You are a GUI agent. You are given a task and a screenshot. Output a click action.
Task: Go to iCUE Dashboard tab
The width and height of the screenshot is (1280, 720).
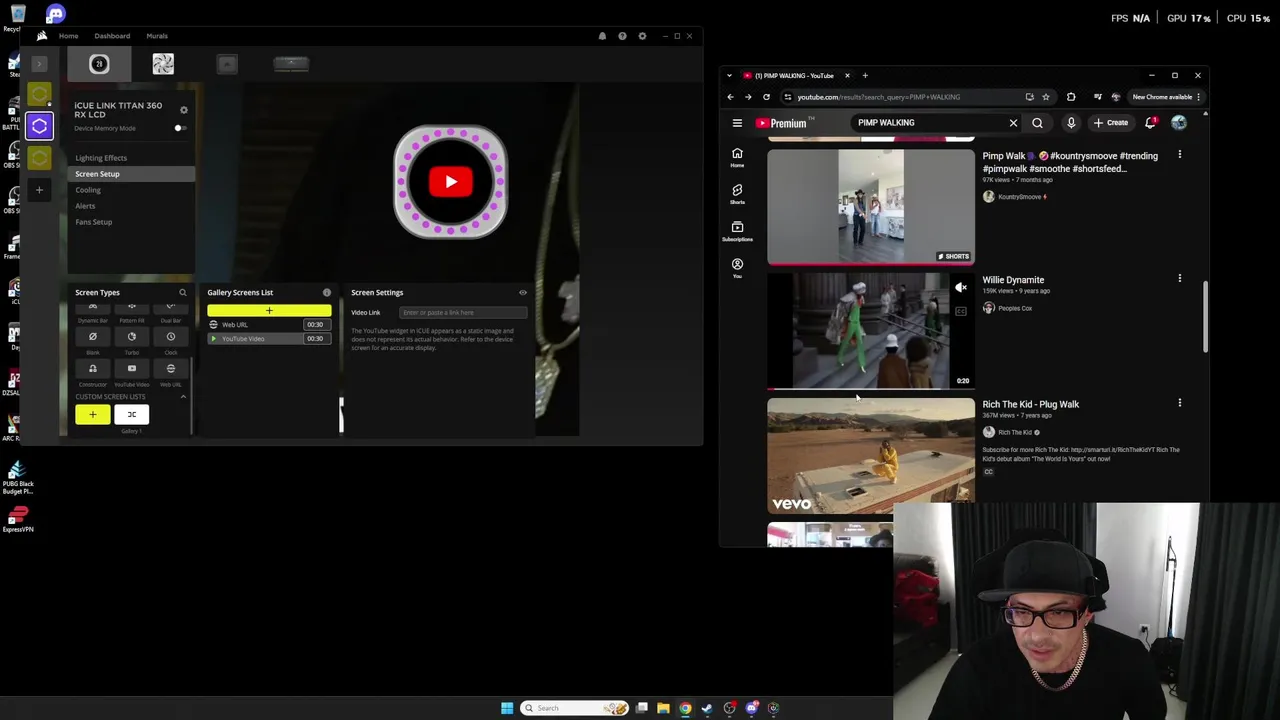(x=112, y=36)
